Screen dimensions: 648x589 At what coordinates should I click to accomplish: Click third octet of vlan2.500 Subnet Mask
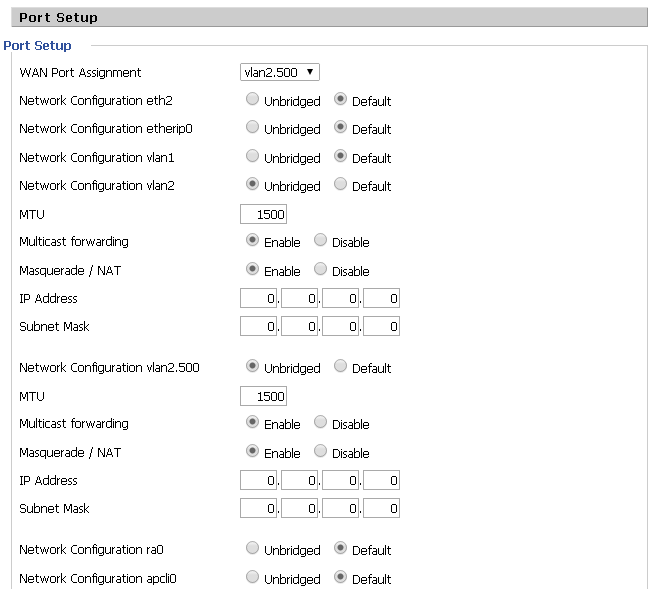[341, 508]
